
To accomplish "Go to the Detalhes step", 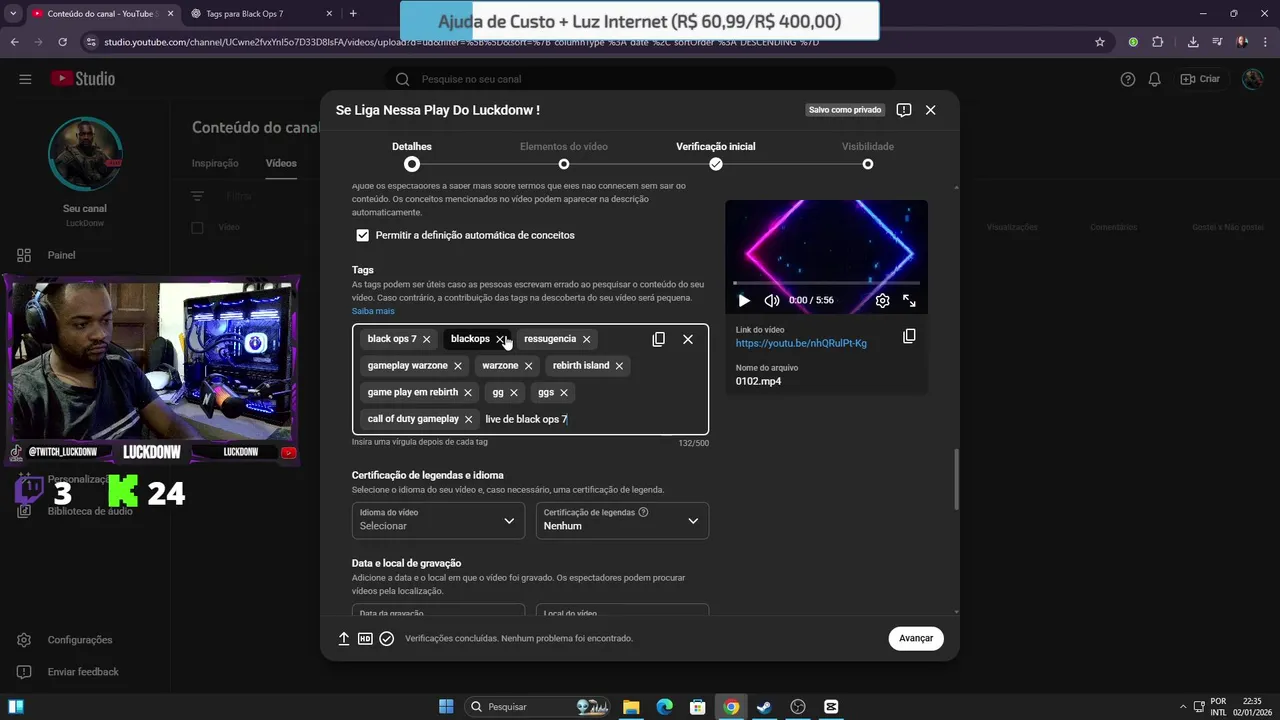I will click(x=412, y=156).
